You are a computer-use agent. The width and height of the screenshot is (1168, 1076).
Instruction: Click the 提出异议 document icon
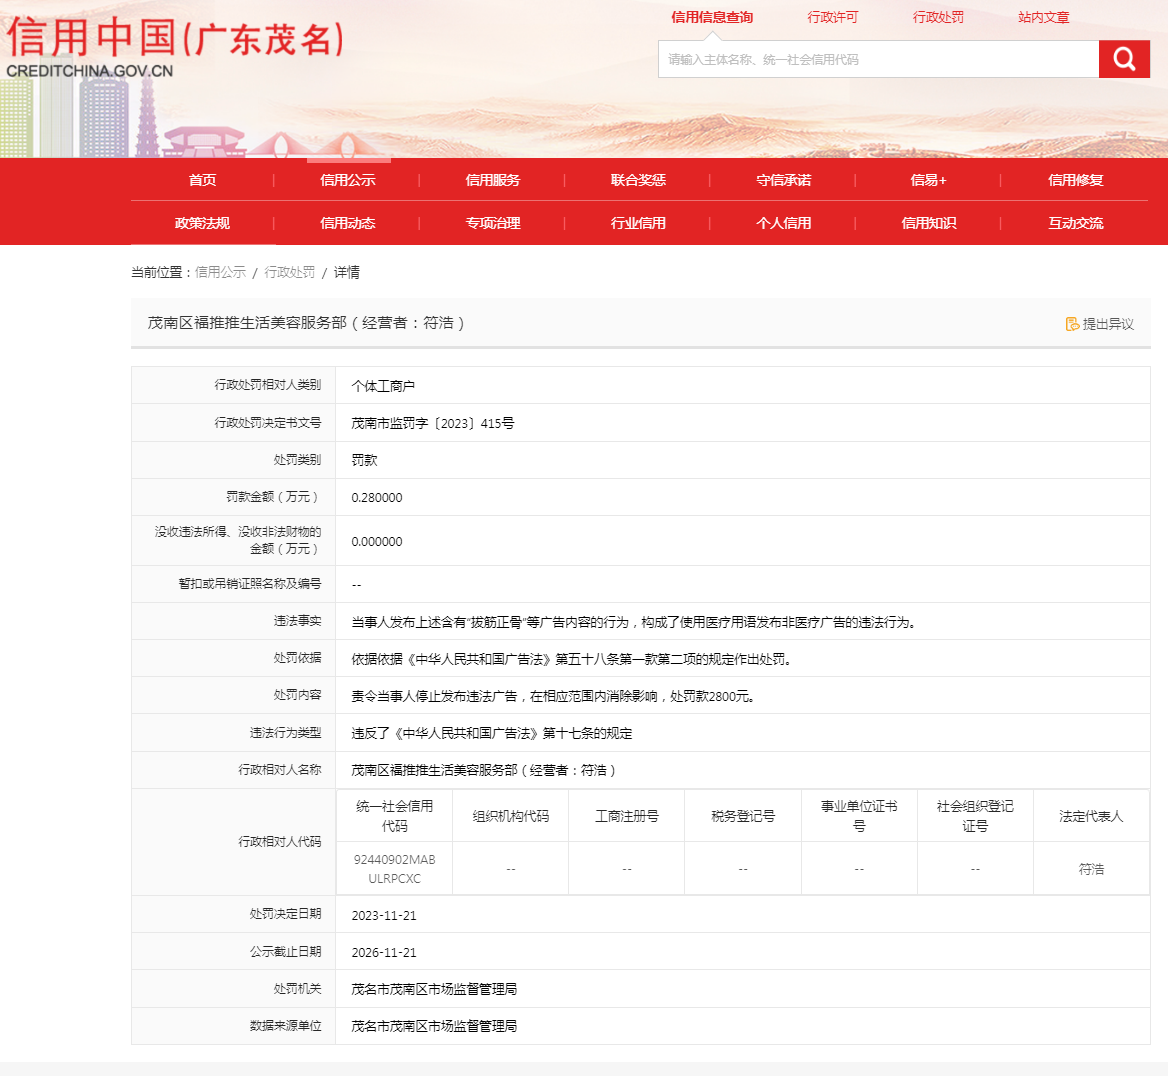click(1072, 324)
